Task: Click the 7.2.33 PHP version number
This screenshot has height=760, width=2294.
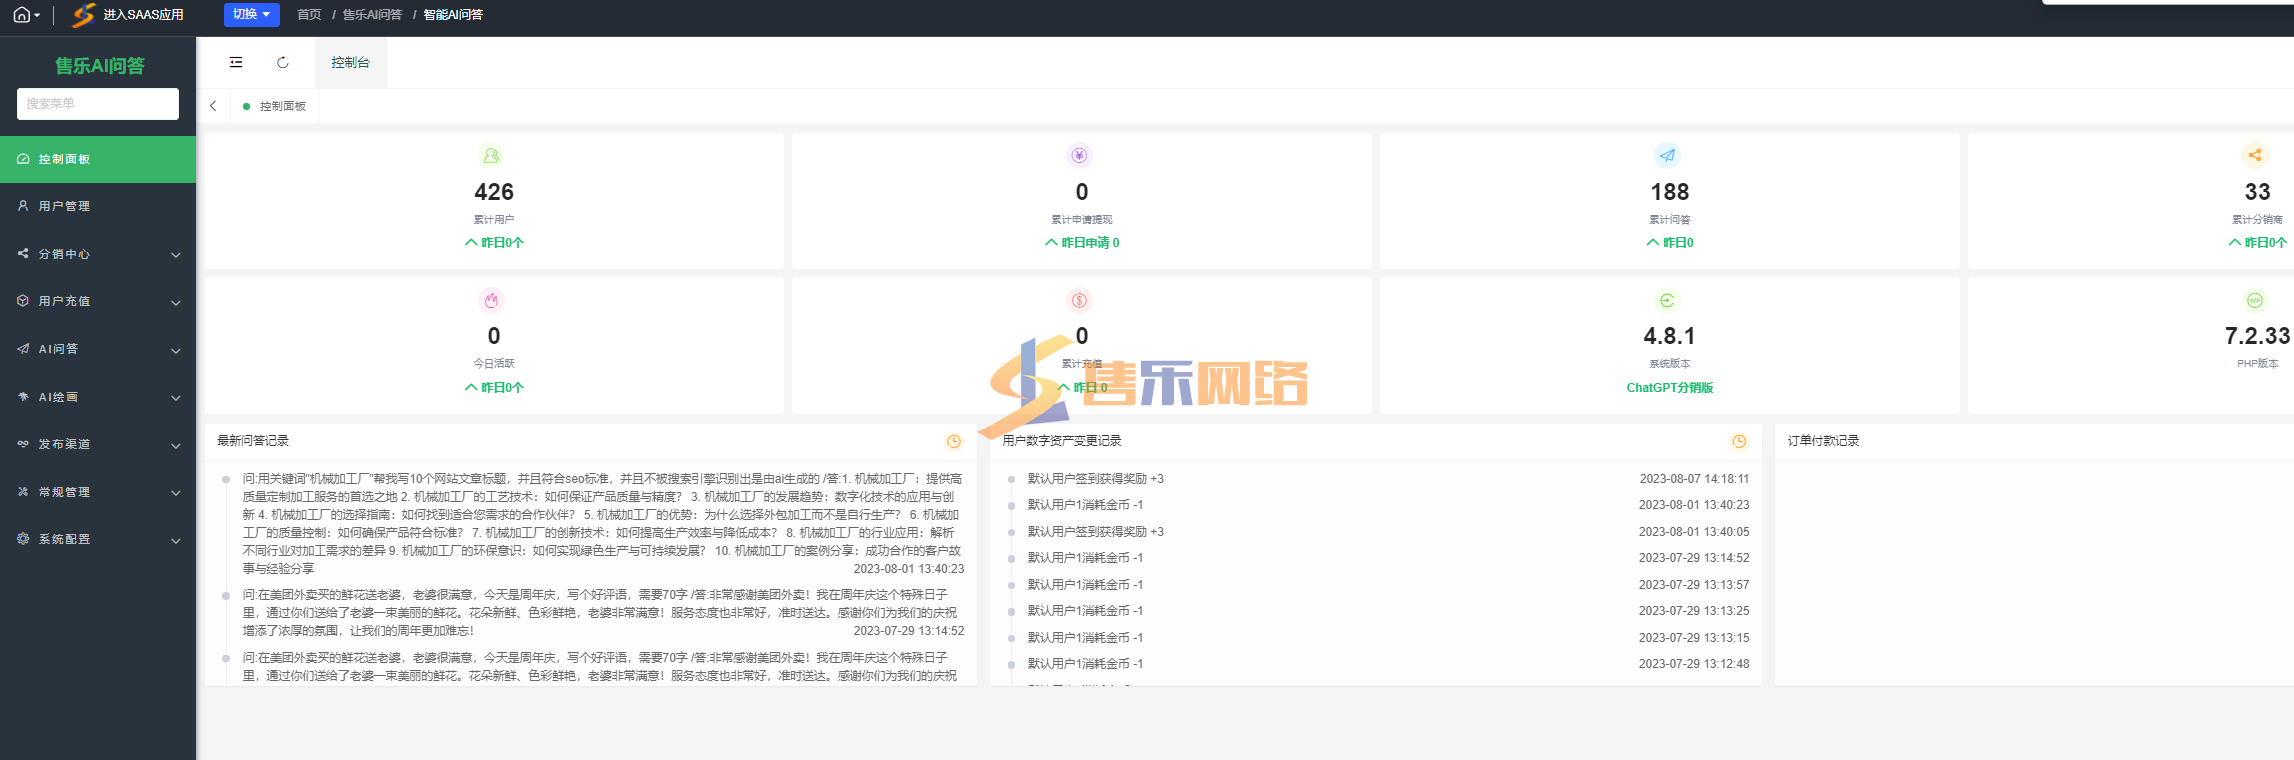Action: [2257, 336]
